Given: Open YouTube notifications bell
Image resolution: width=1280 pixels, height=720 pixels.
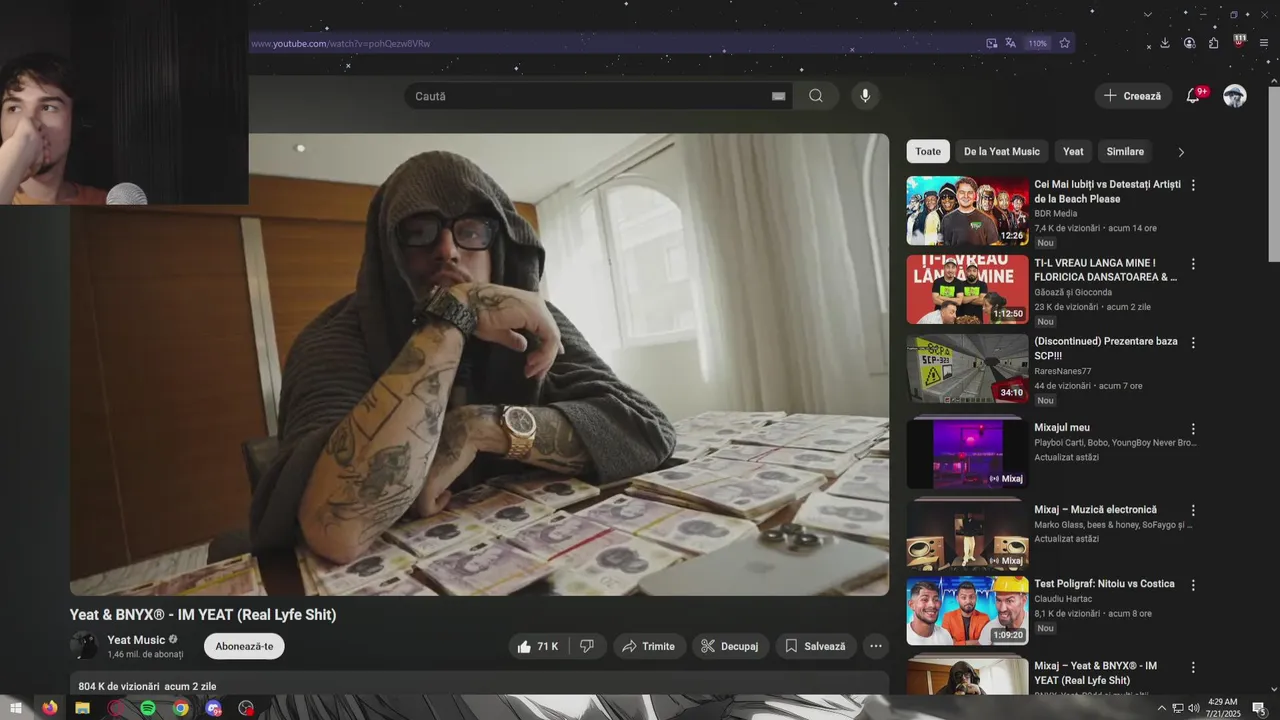Looking at the screenshot, I should coord(1193,96).
